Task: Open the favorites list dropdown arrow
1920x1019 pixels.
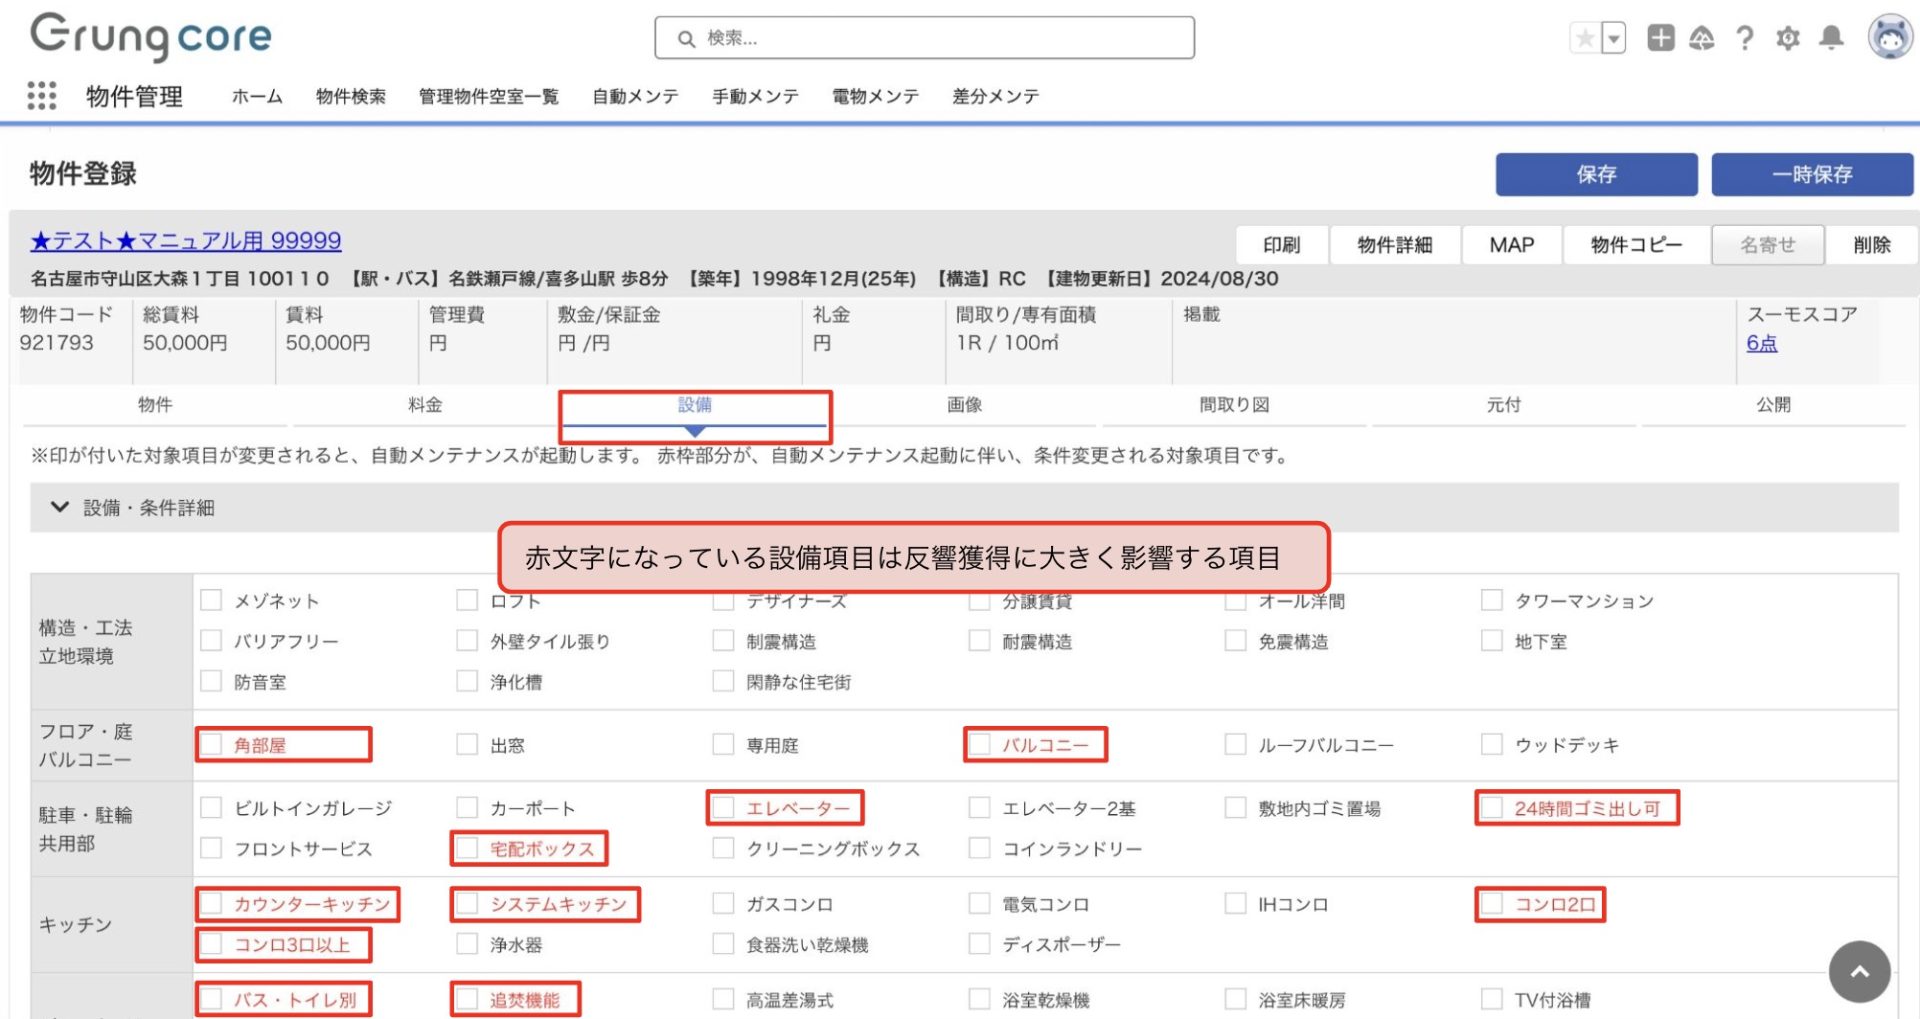Action: 1613,38
